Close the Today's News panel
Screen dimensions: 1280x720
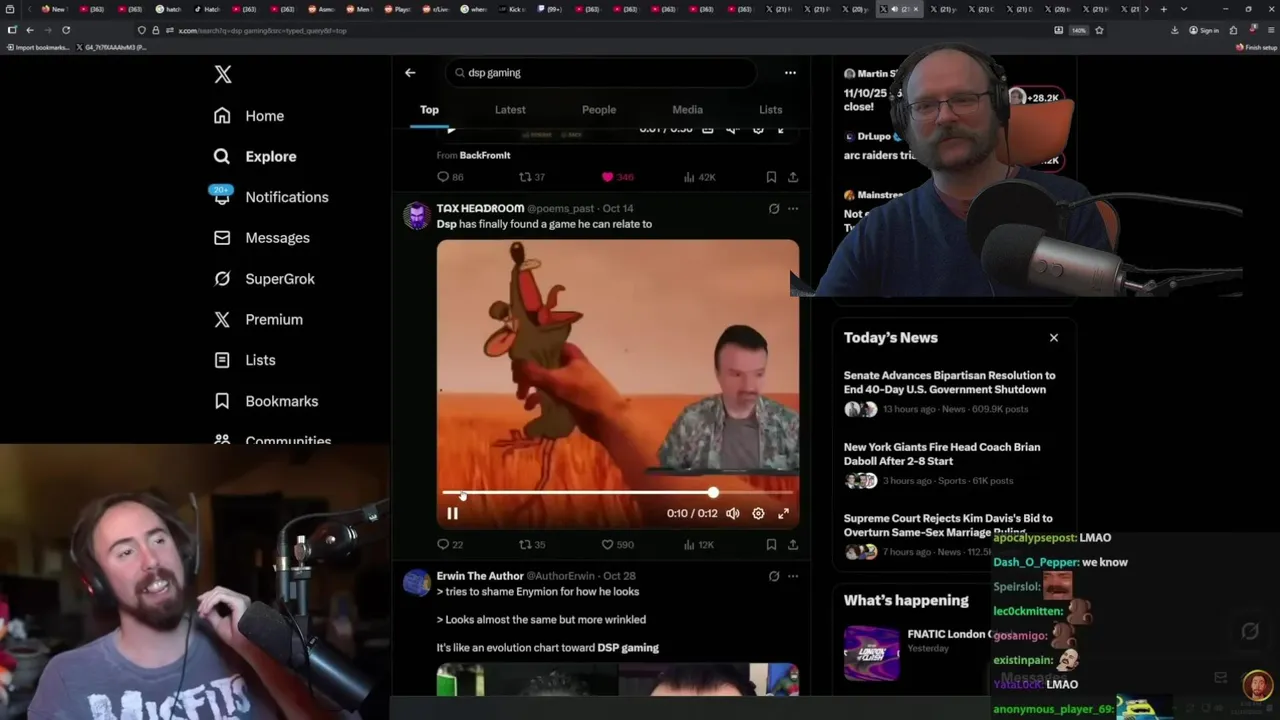pos(1054,338)
